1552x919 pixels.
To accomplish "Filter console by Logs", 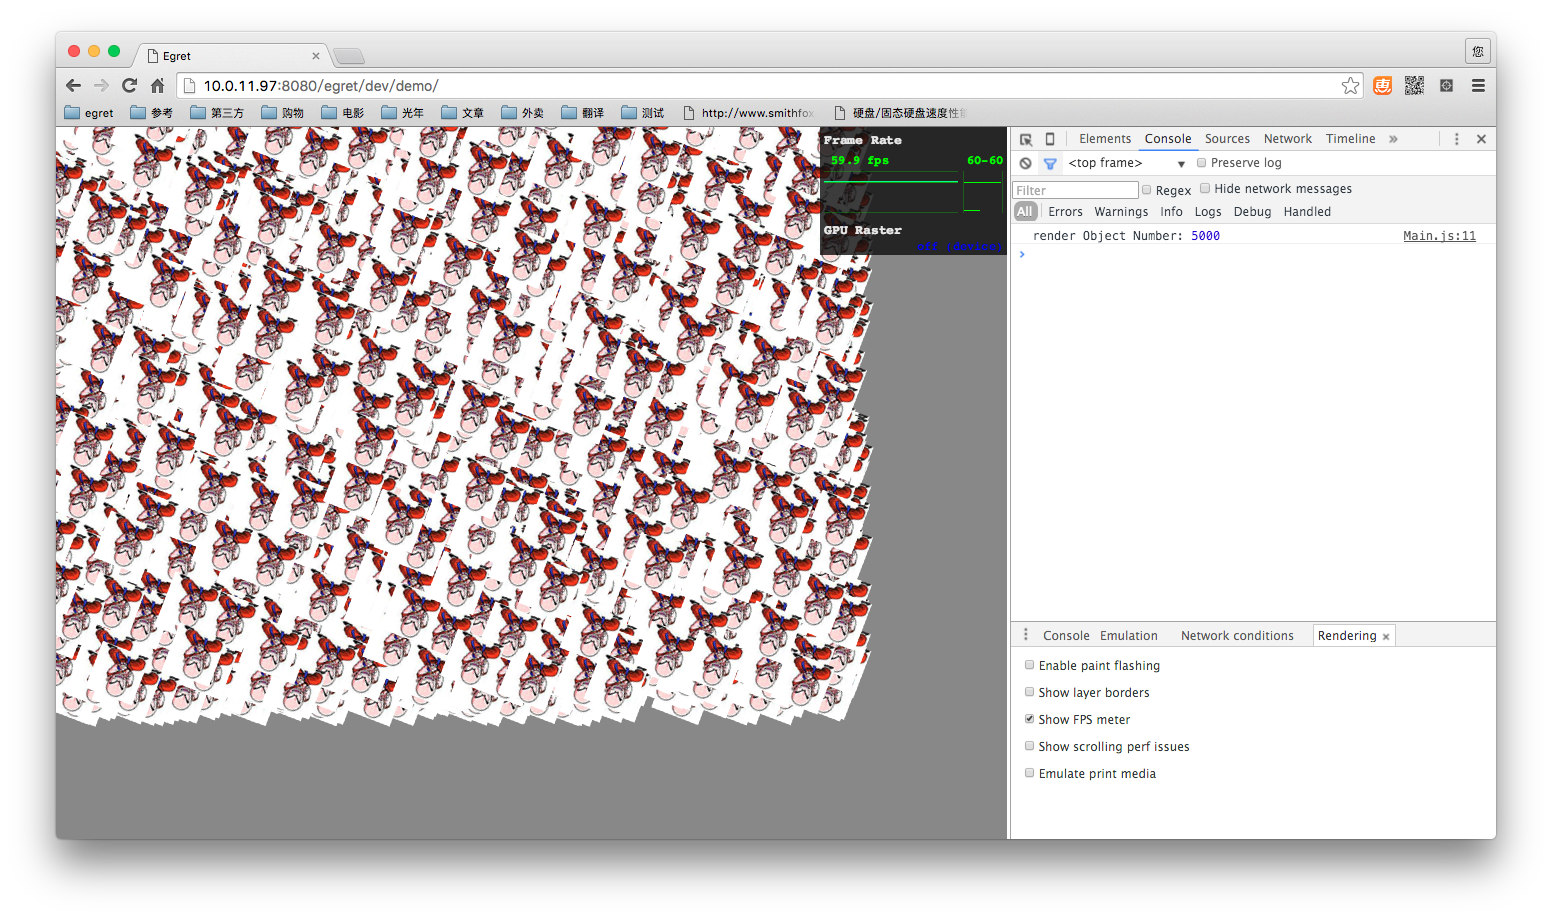I will coord(1208,212).
